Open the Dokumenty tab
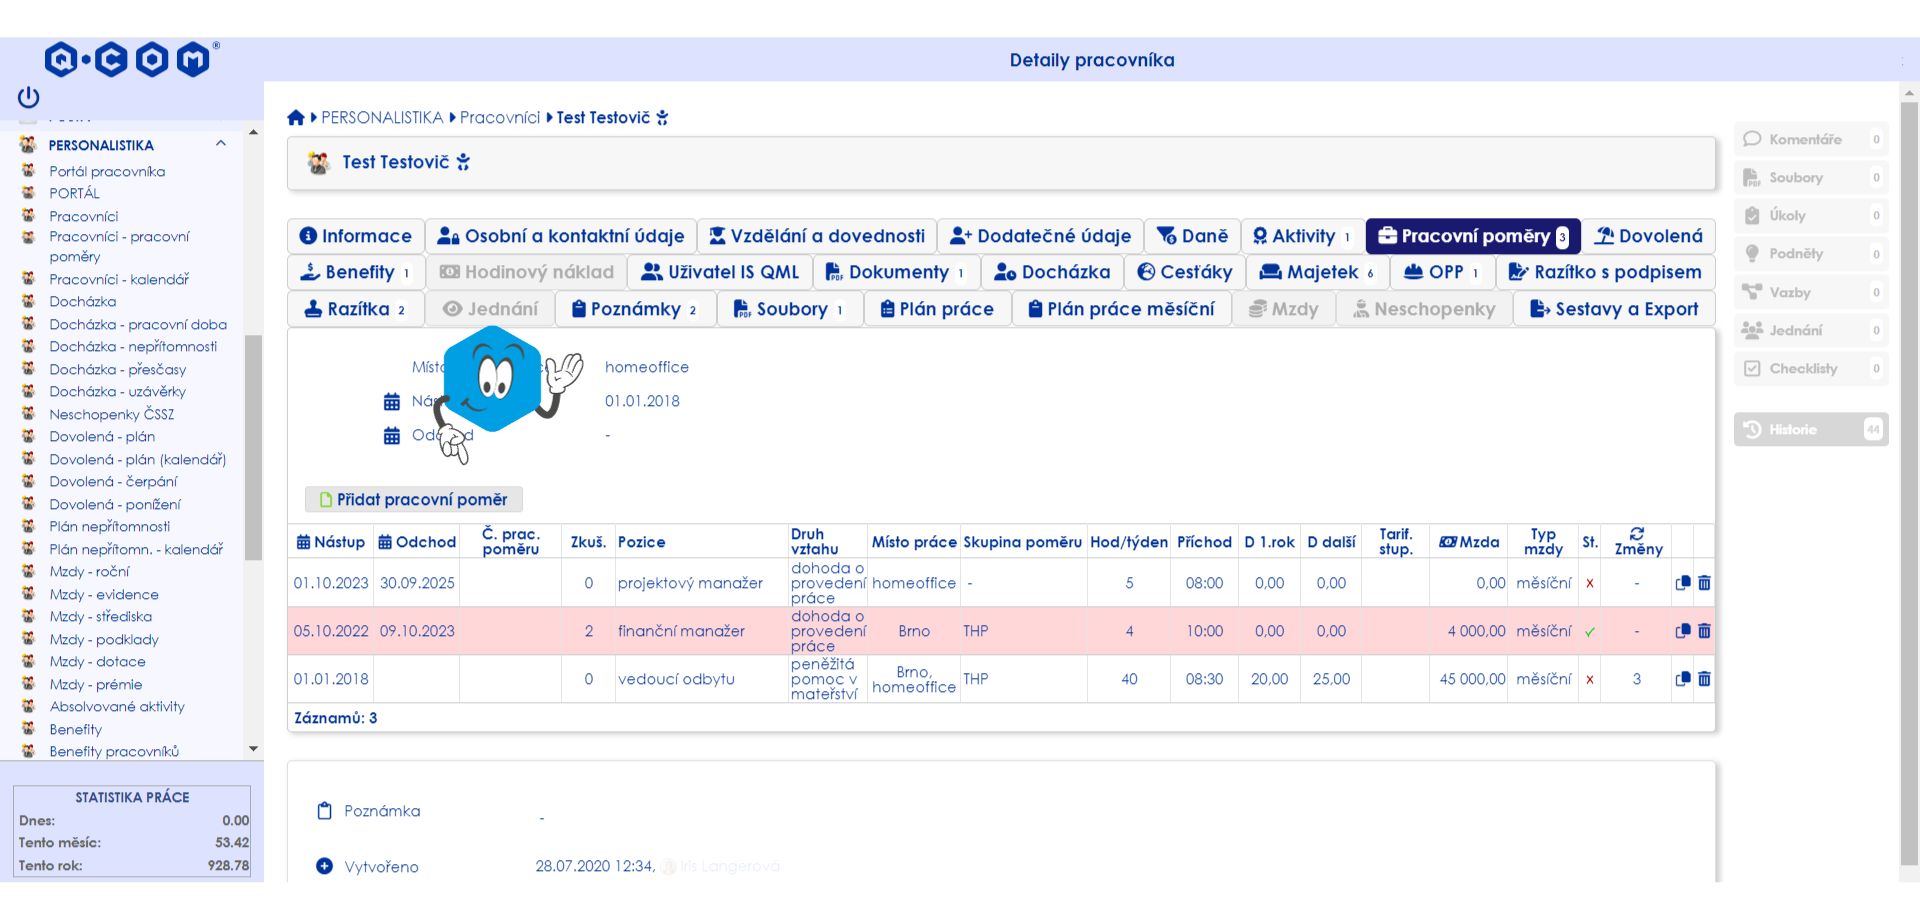 896,272
